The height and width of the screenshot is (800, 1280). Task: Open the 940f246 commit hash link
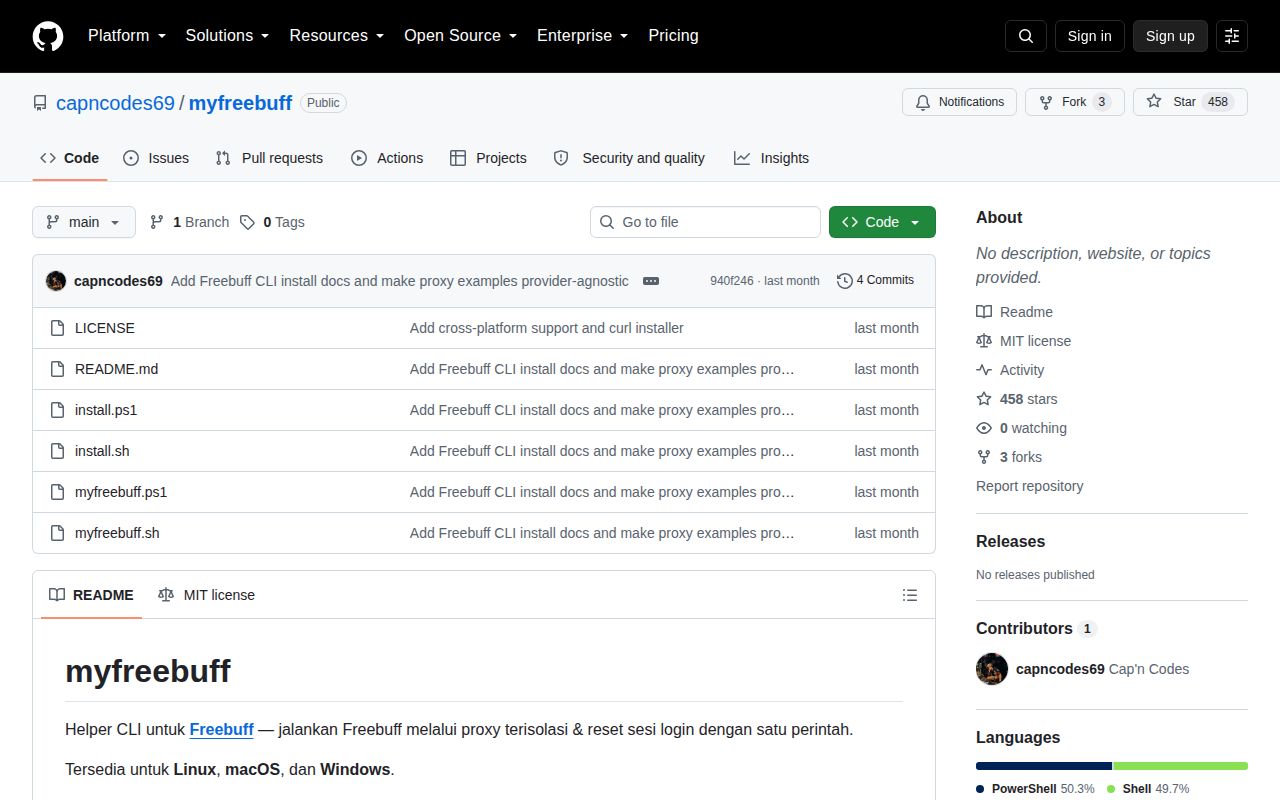click(732, 281)
